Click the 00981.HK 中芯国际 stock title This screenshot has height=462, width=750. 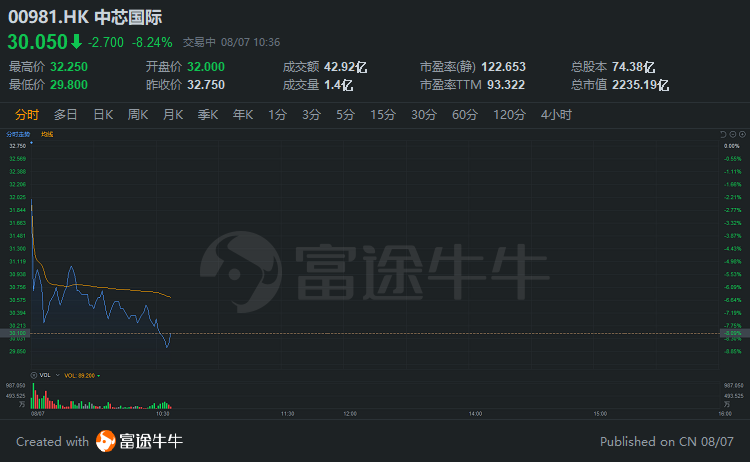click(x=85, y=17)
